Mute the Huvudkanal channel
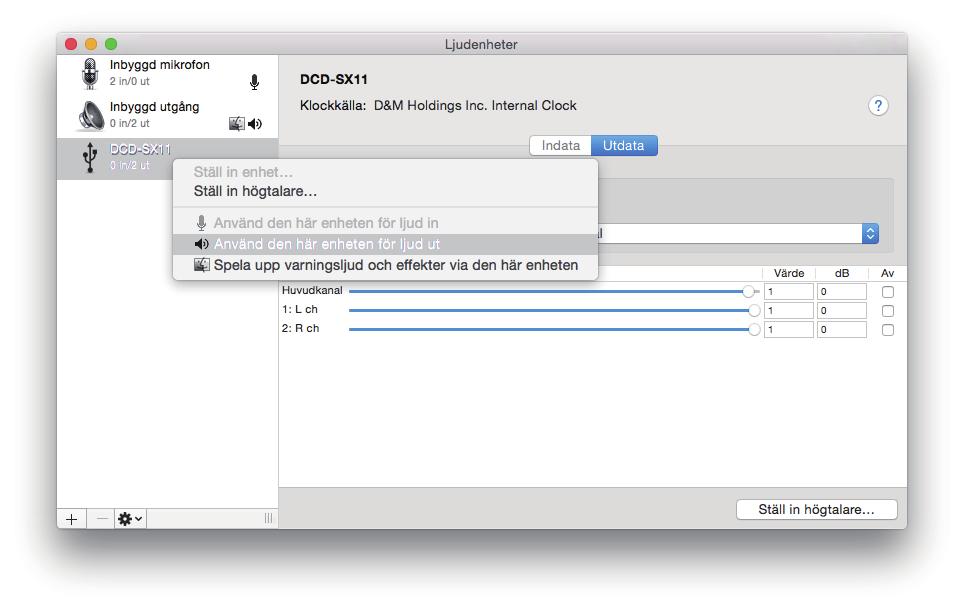Image resolution: width=964 pixels, height=610 pixels. coord(888,292)
